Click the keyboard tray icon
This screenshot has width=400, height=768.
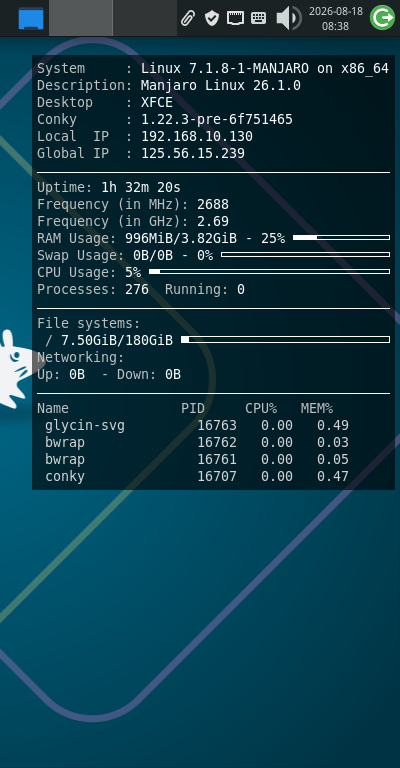pyautogui.click(x=259, y=18)
